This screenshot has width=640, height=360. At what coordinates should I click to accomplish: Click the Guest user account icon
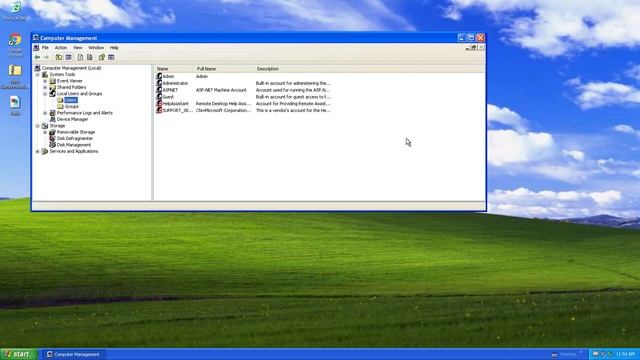(x=159, y=97)
